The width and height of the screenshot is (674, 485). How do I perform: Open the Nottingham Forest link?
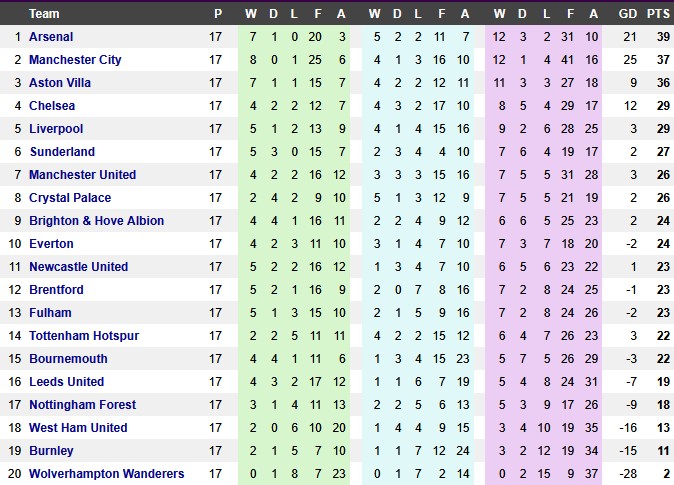[x=80, y=405]
